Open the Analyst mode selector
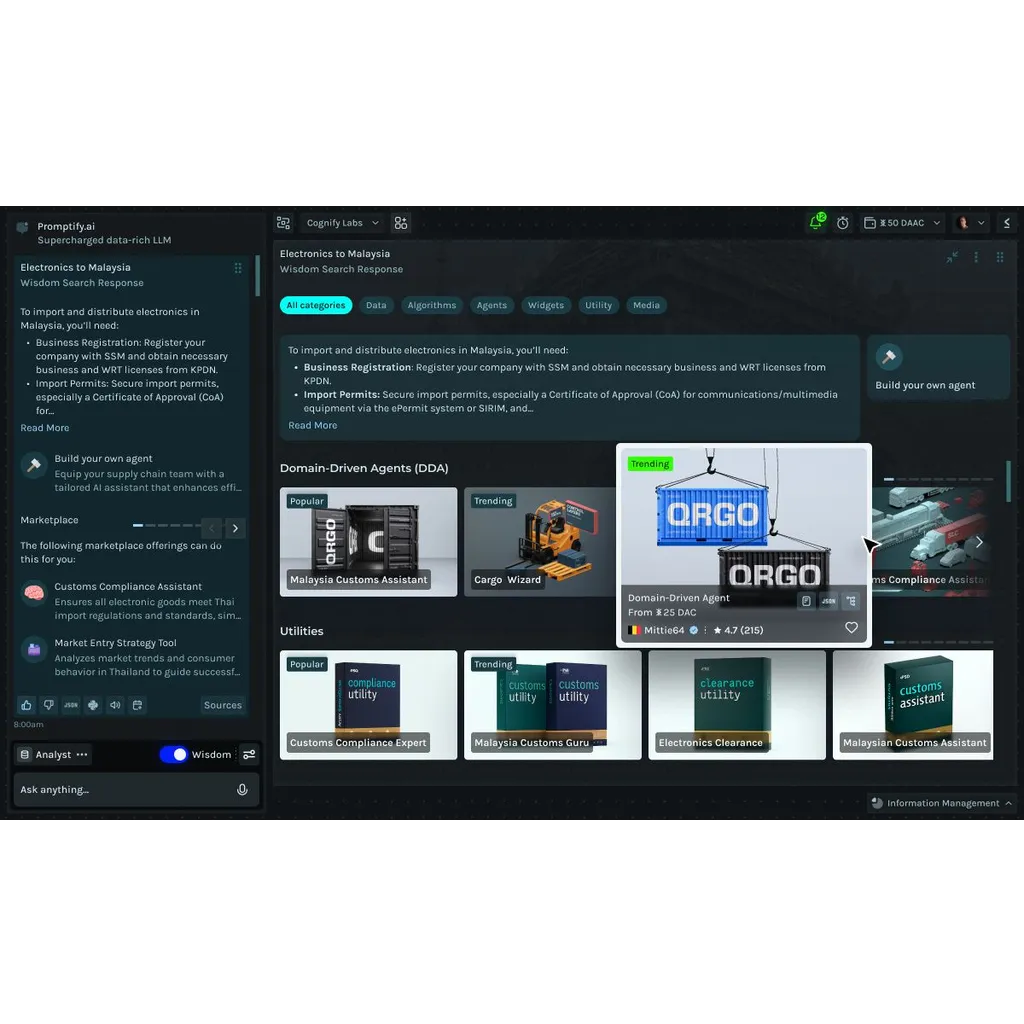Viewport: 1024px width, 1024px height. tap(54, 754)
